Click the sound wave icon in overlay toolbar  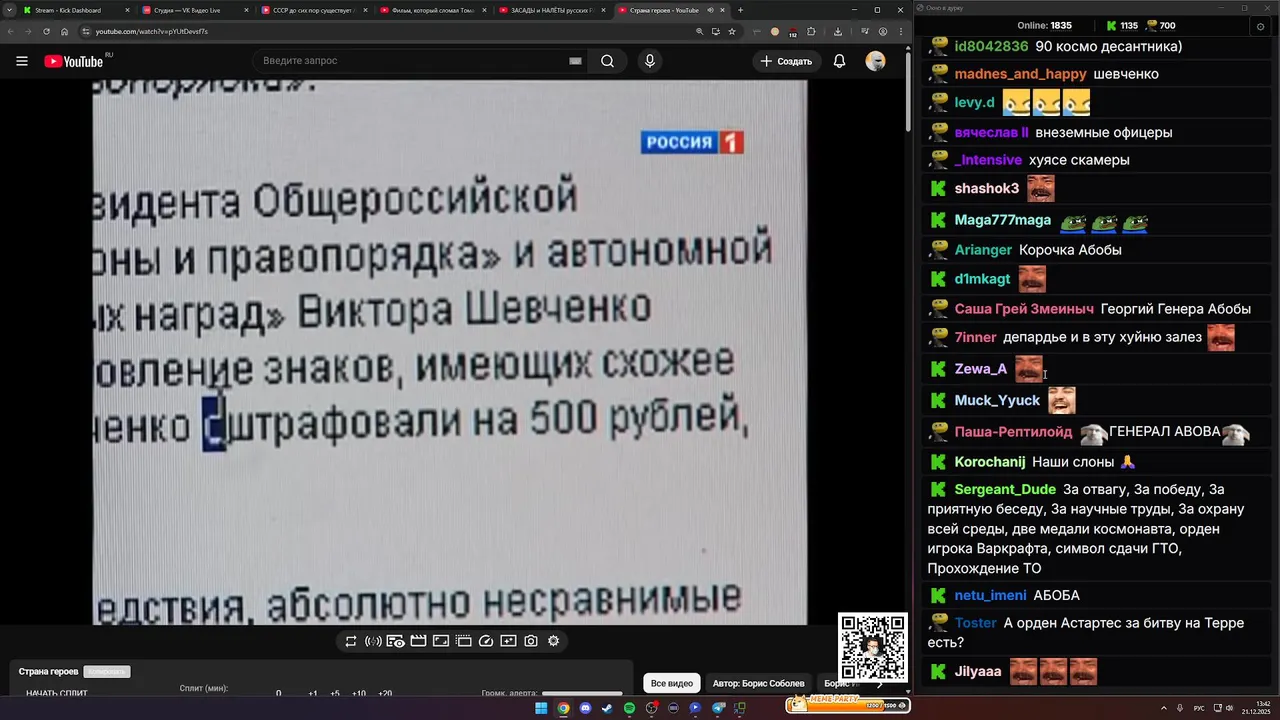[x=373, y=641]
